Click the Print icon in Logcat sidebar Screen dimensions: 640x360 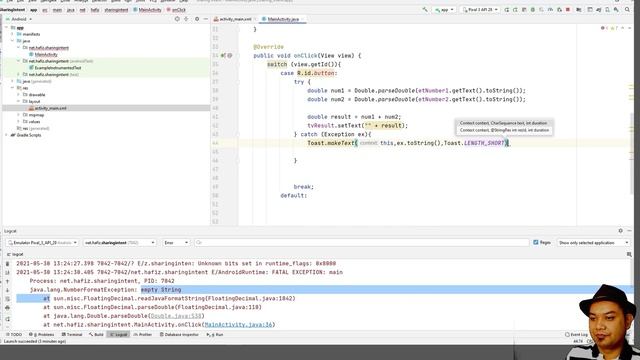7,308
